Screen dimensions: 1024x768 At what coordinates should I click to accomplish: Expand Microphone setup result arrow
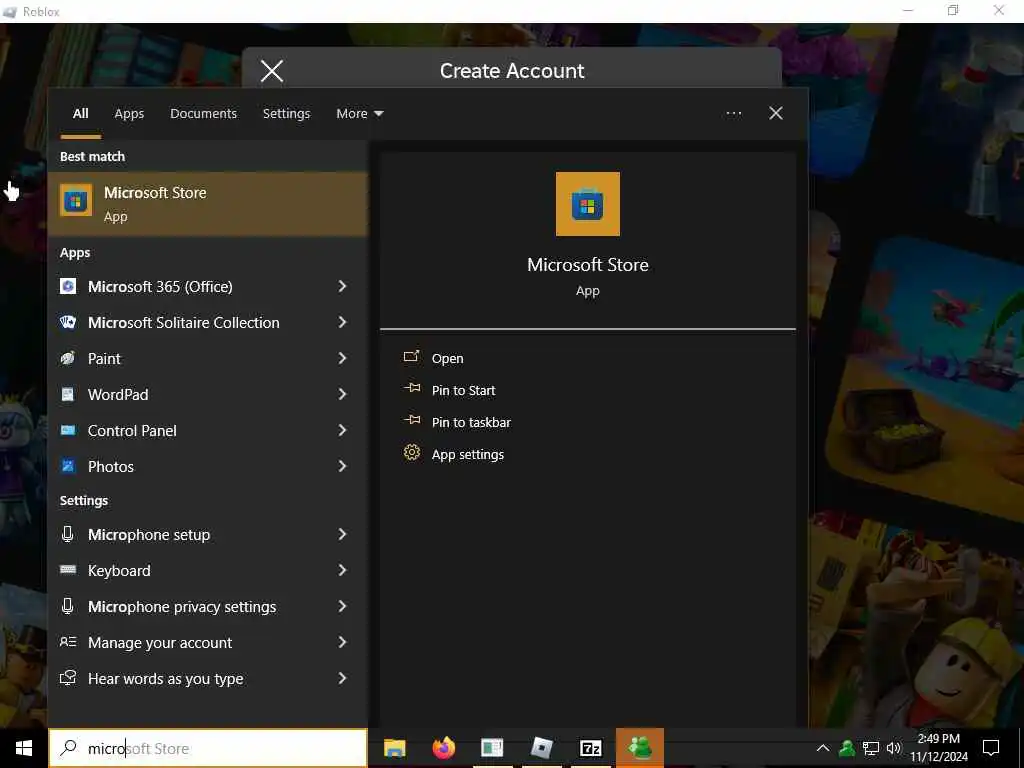pos(342,534)
